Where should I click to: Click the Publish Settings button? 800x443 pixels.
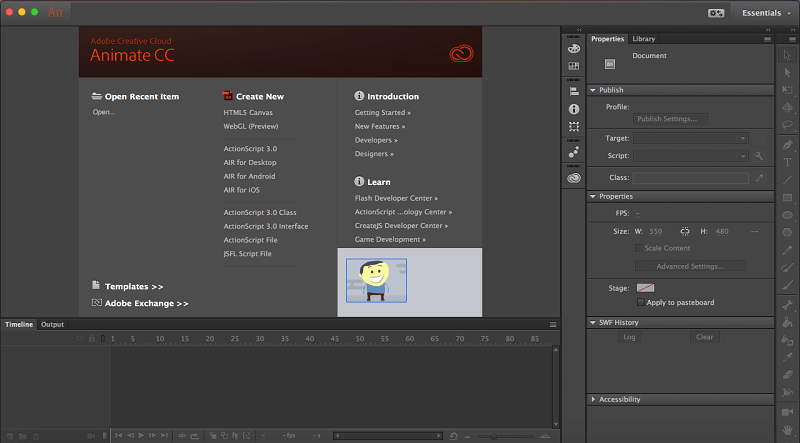pyautogui.click(x=670, y=119)
